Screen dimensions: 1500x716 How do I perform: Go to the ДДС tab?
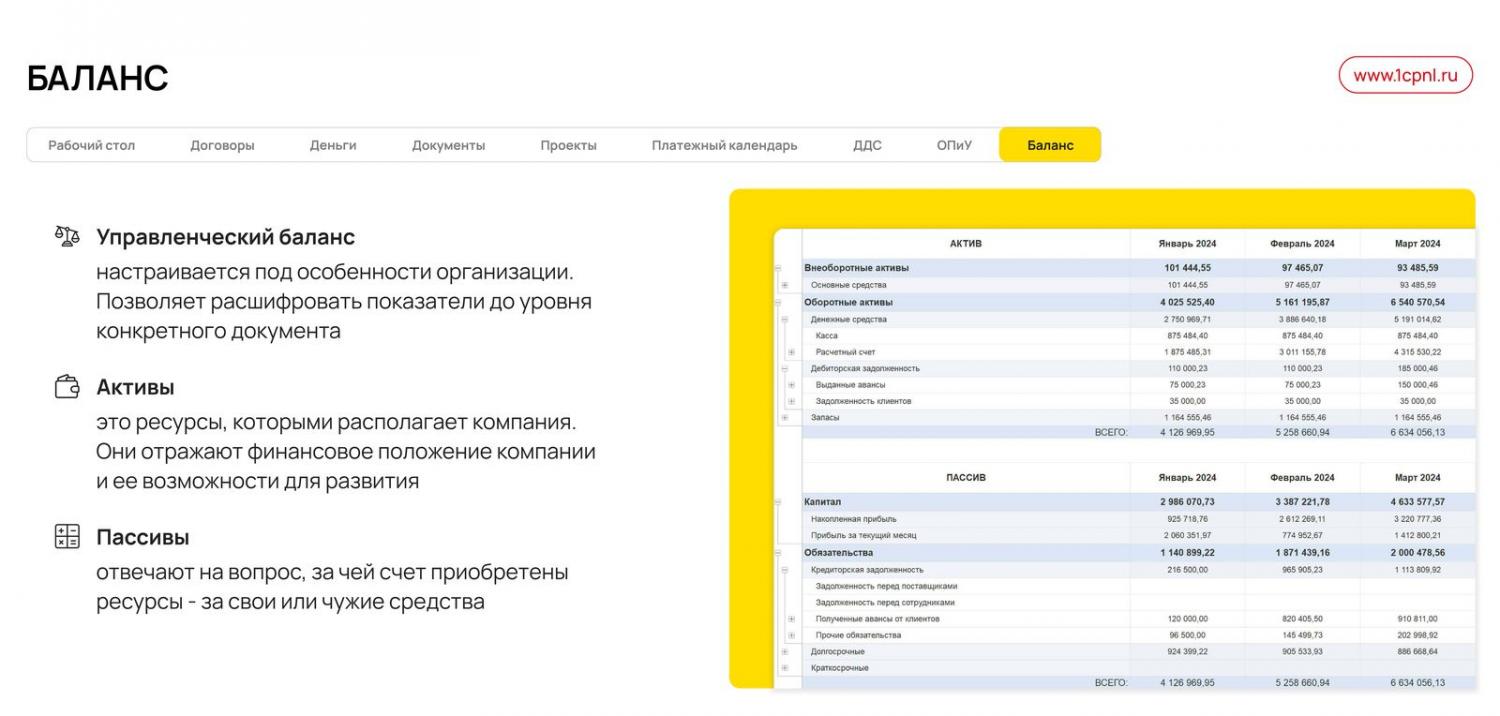[867, 145]
